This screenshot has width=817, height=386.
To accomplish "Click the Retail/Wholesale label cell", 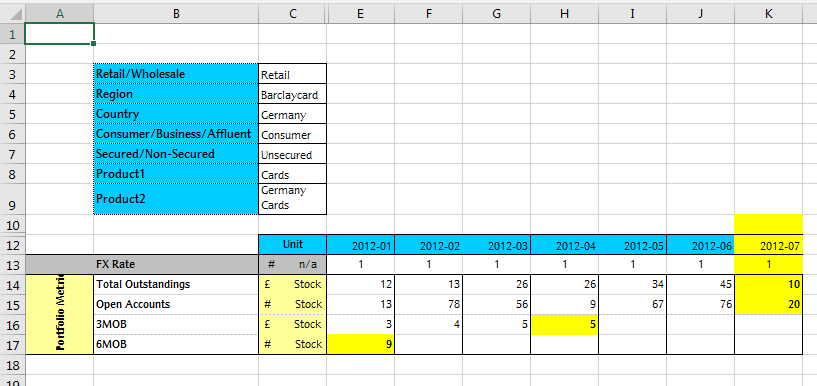I will pyautogui.click(x=176, y=74).
